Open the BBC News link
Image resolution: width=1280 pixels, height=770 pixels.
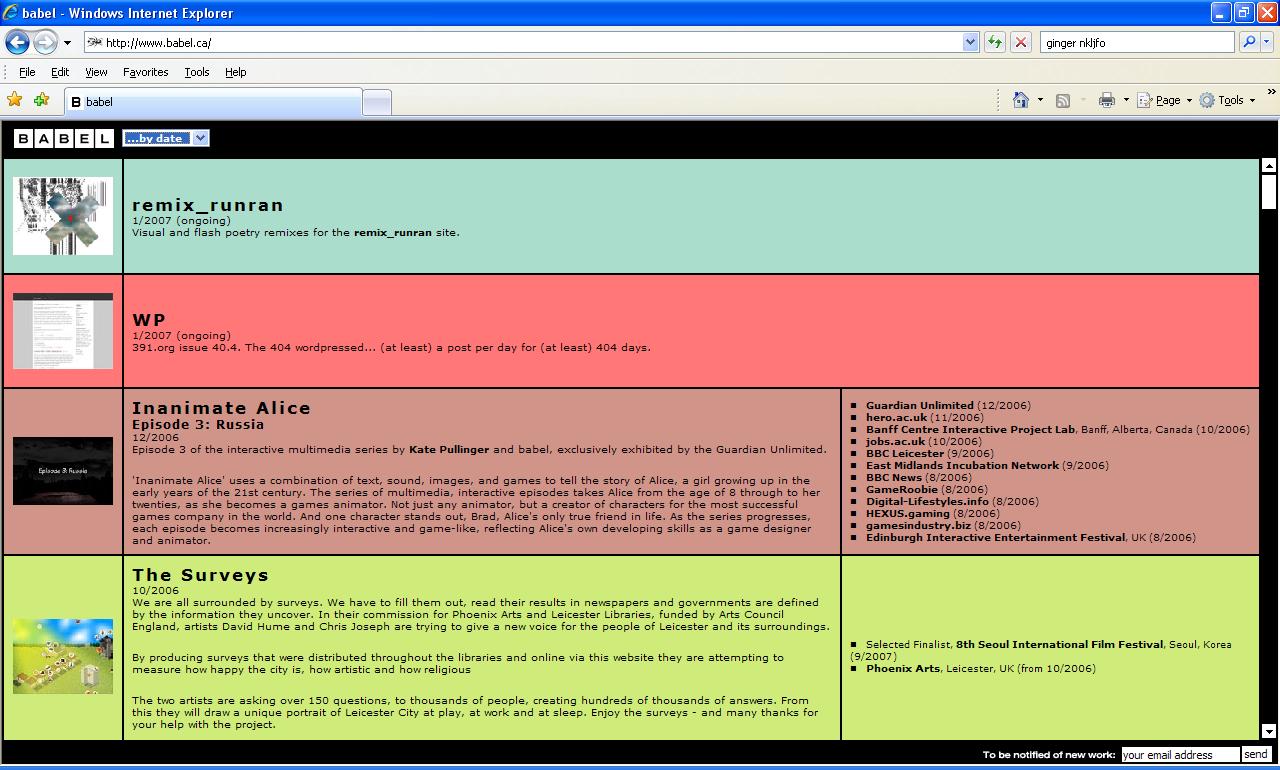(x=894, y=477)
